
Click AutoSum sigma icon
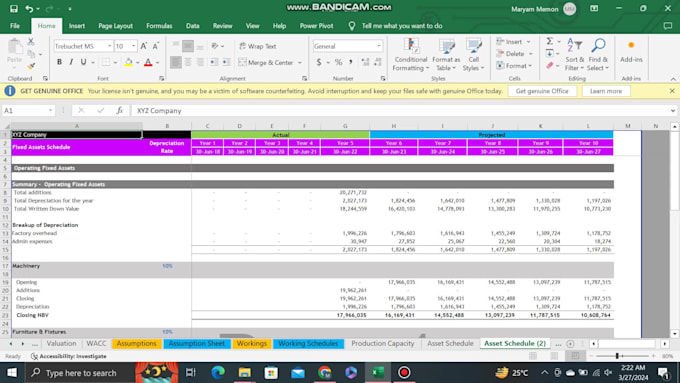[549, 41]
